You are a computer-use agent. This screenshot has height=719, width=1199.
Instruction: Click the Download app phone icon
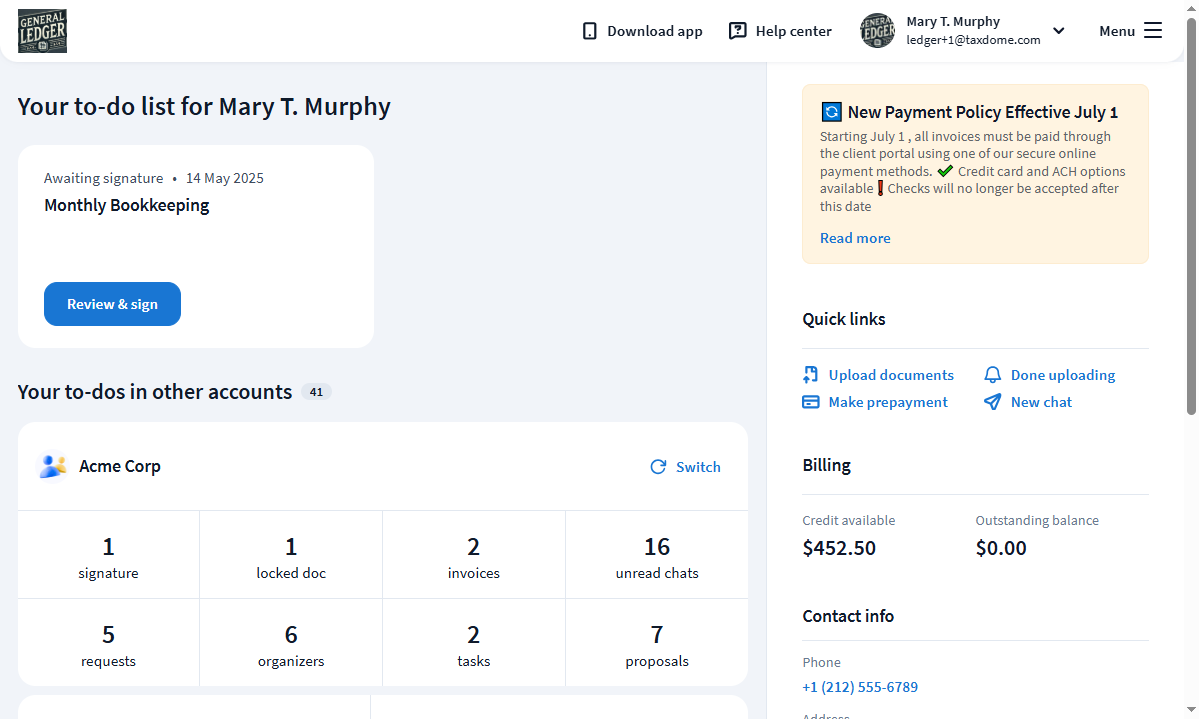click(x=590, y=31)
